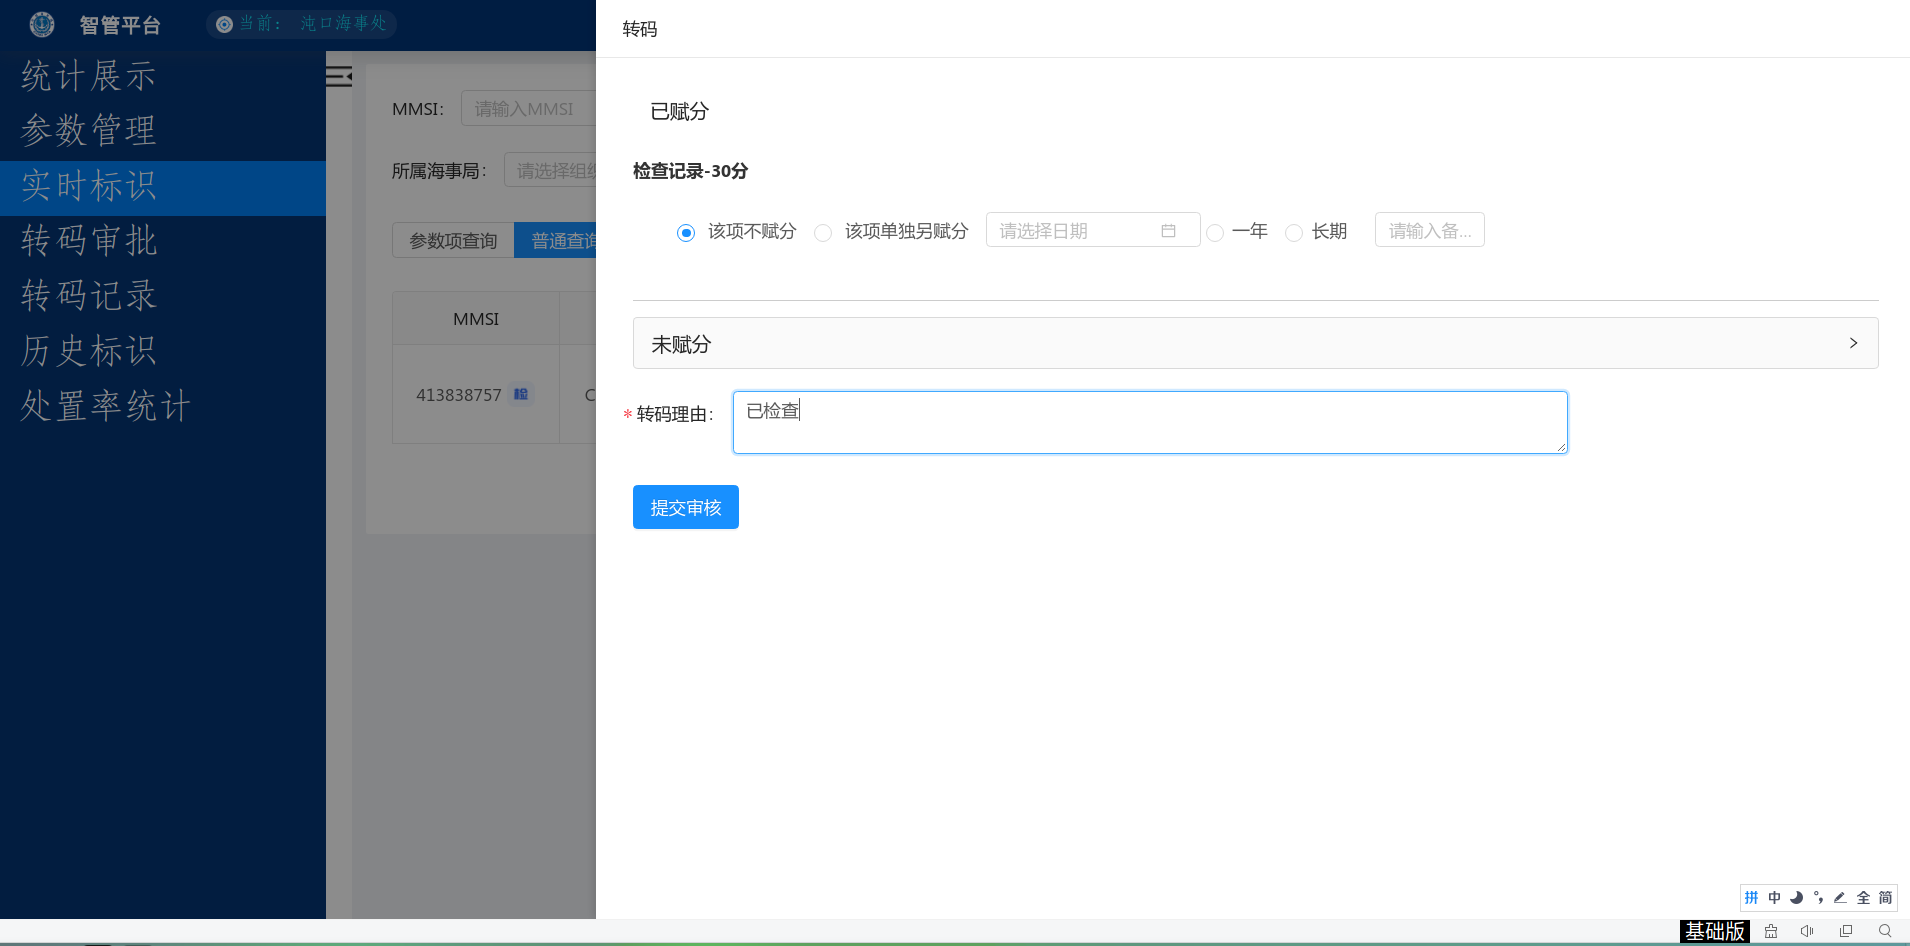Click the 已赋分 section label
Image resolution: width=1910 pixels, height=946 pixels.
pos(679,111)
